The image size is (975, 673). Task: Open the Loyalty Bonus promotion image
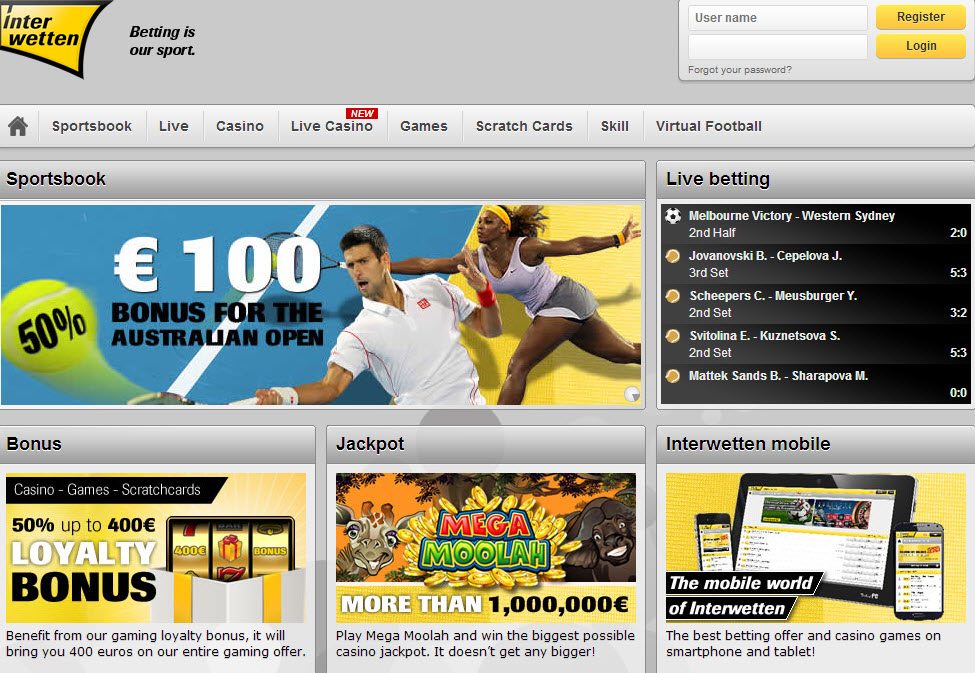tap(156, 548)
